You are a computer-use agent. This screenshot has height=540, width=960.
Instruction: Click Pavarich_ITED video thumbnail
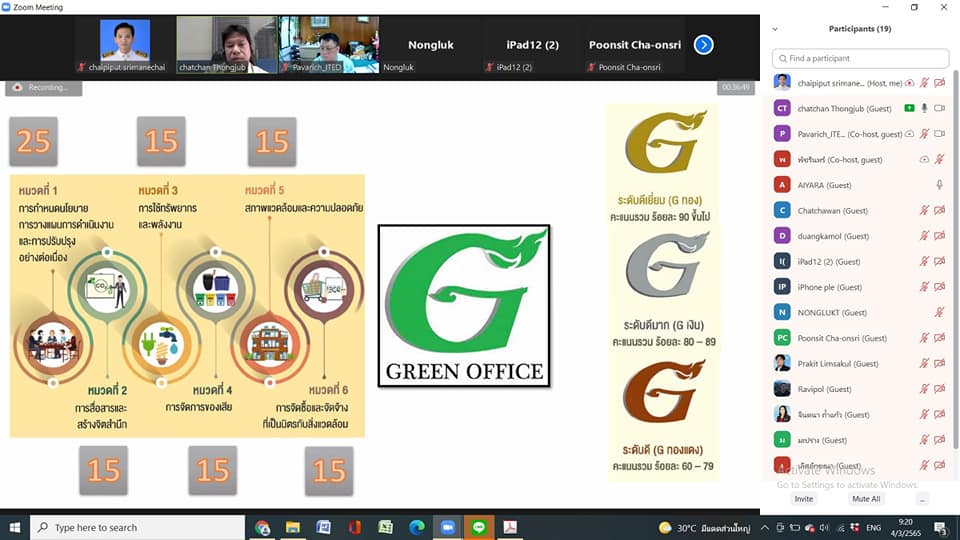coord(329,45)
